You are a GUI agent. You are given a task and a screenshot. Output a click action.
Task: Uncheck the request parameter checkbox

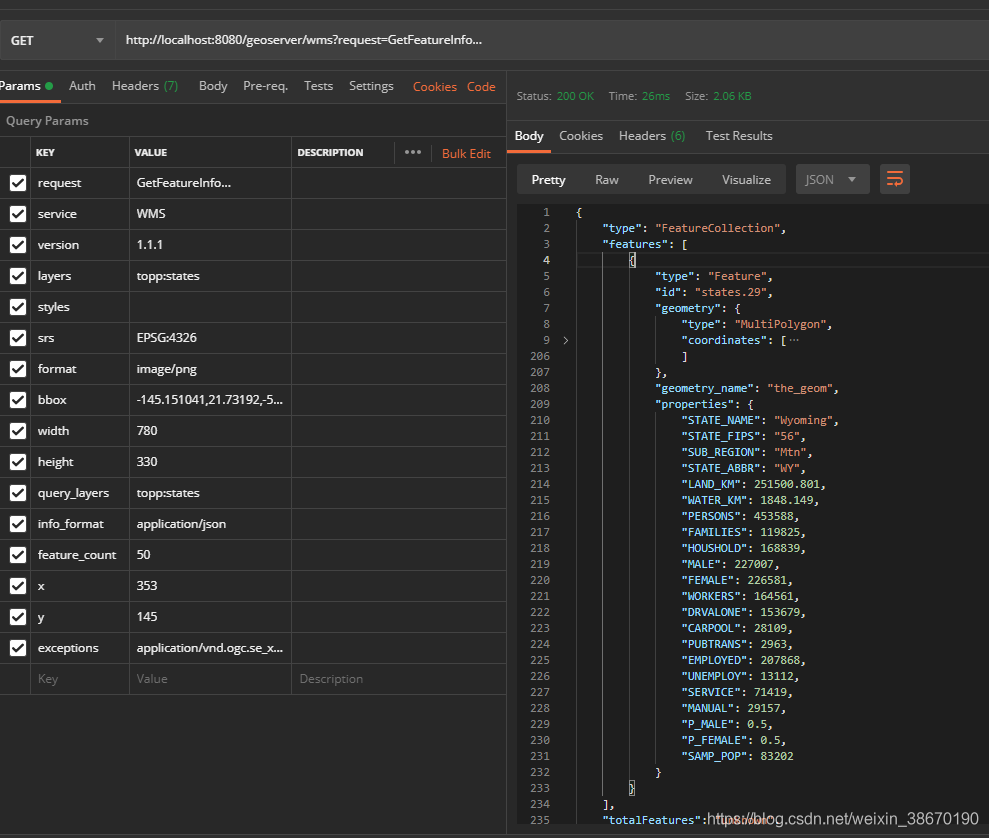click(x=18, y=183)
